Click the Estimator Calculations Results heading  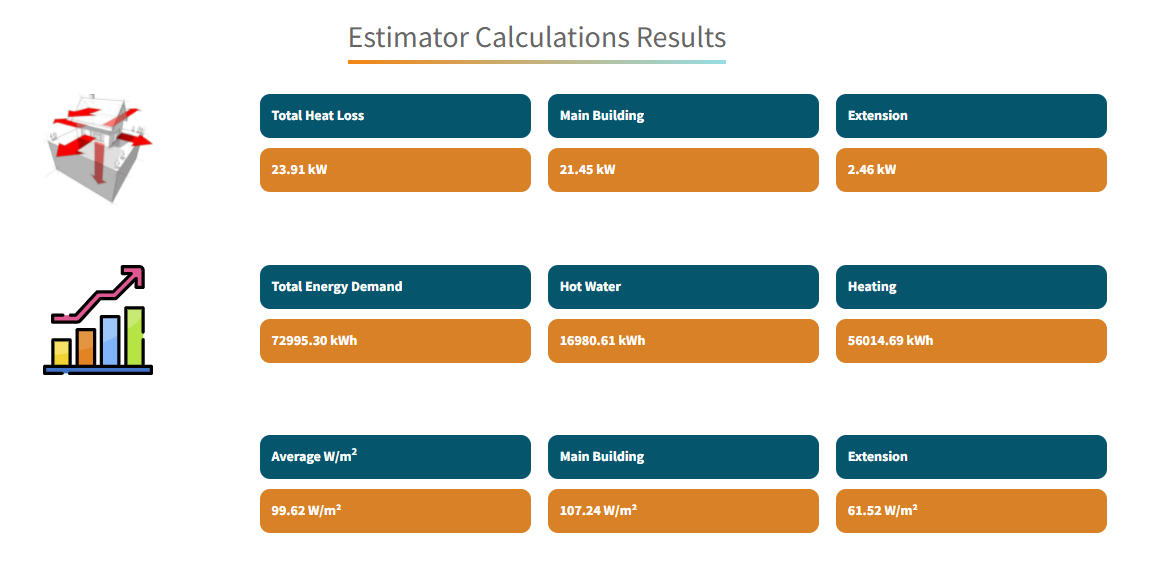pyautogui.click(x=536, y=38)
